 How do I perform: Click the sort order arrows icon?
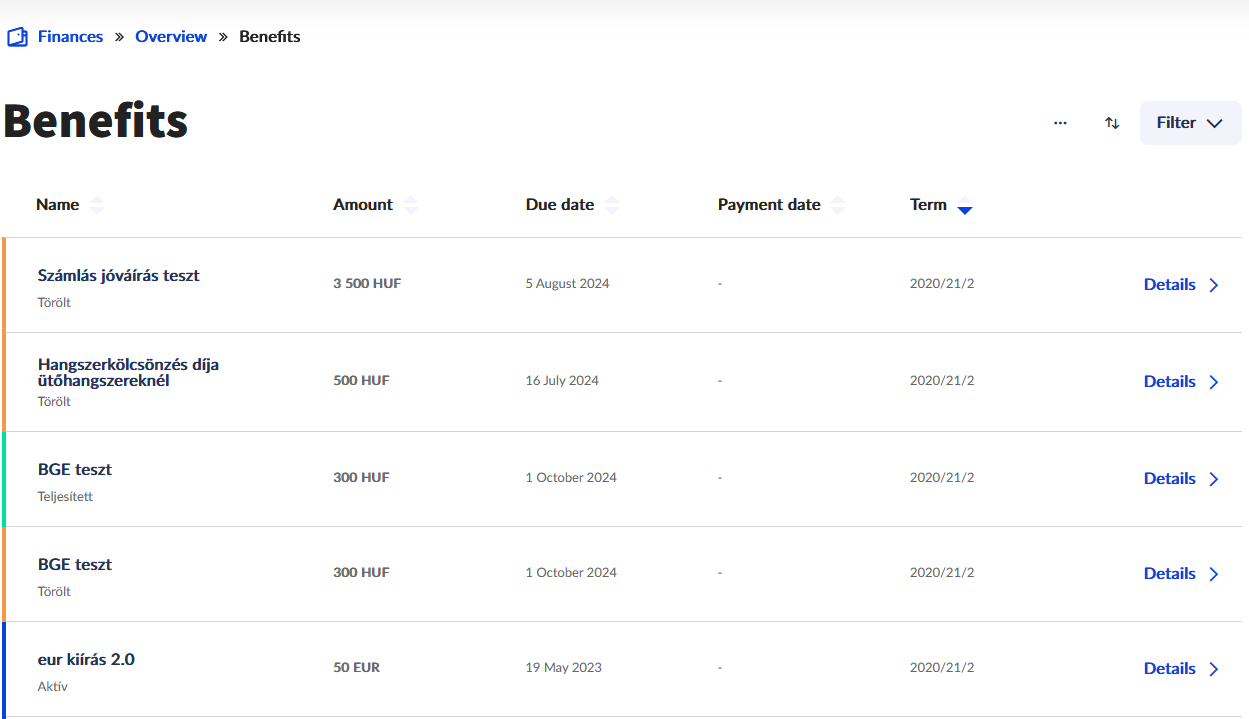tap(1112, 123)
